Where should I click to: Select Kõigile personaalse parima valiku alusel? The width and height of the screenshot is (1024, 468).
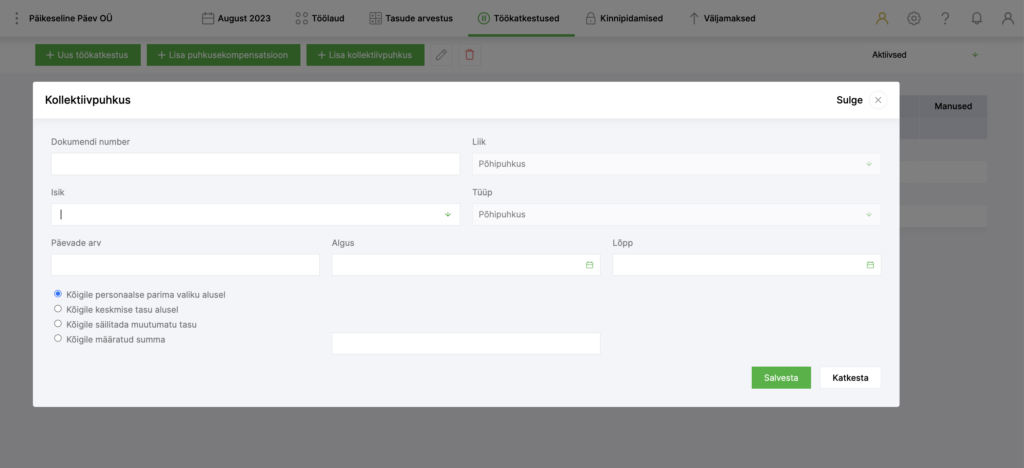58,294
